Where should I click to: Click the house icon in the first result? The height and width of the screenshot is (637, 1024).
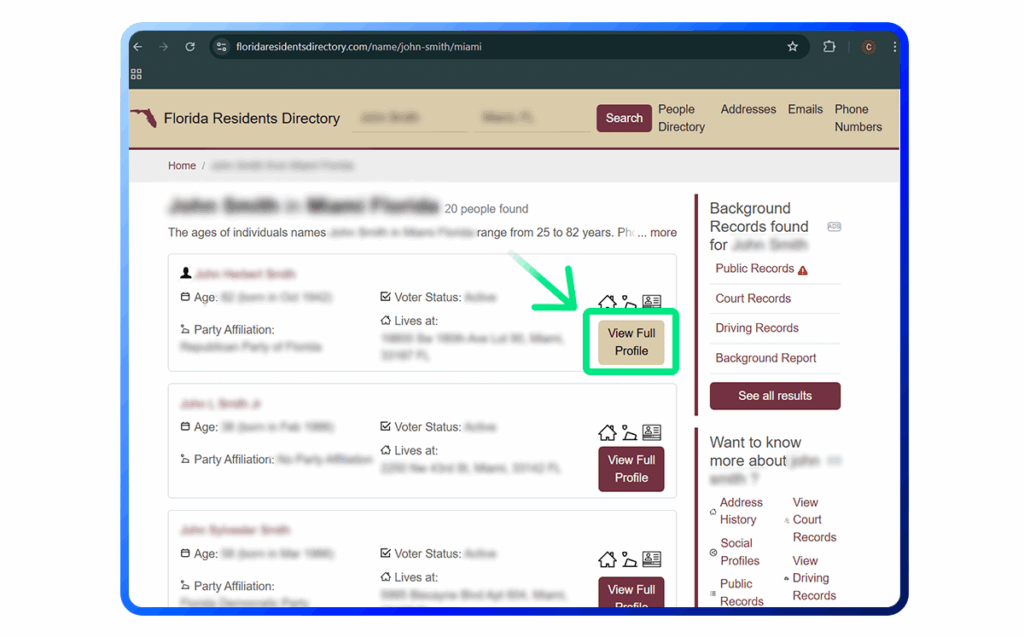[607, 302]
